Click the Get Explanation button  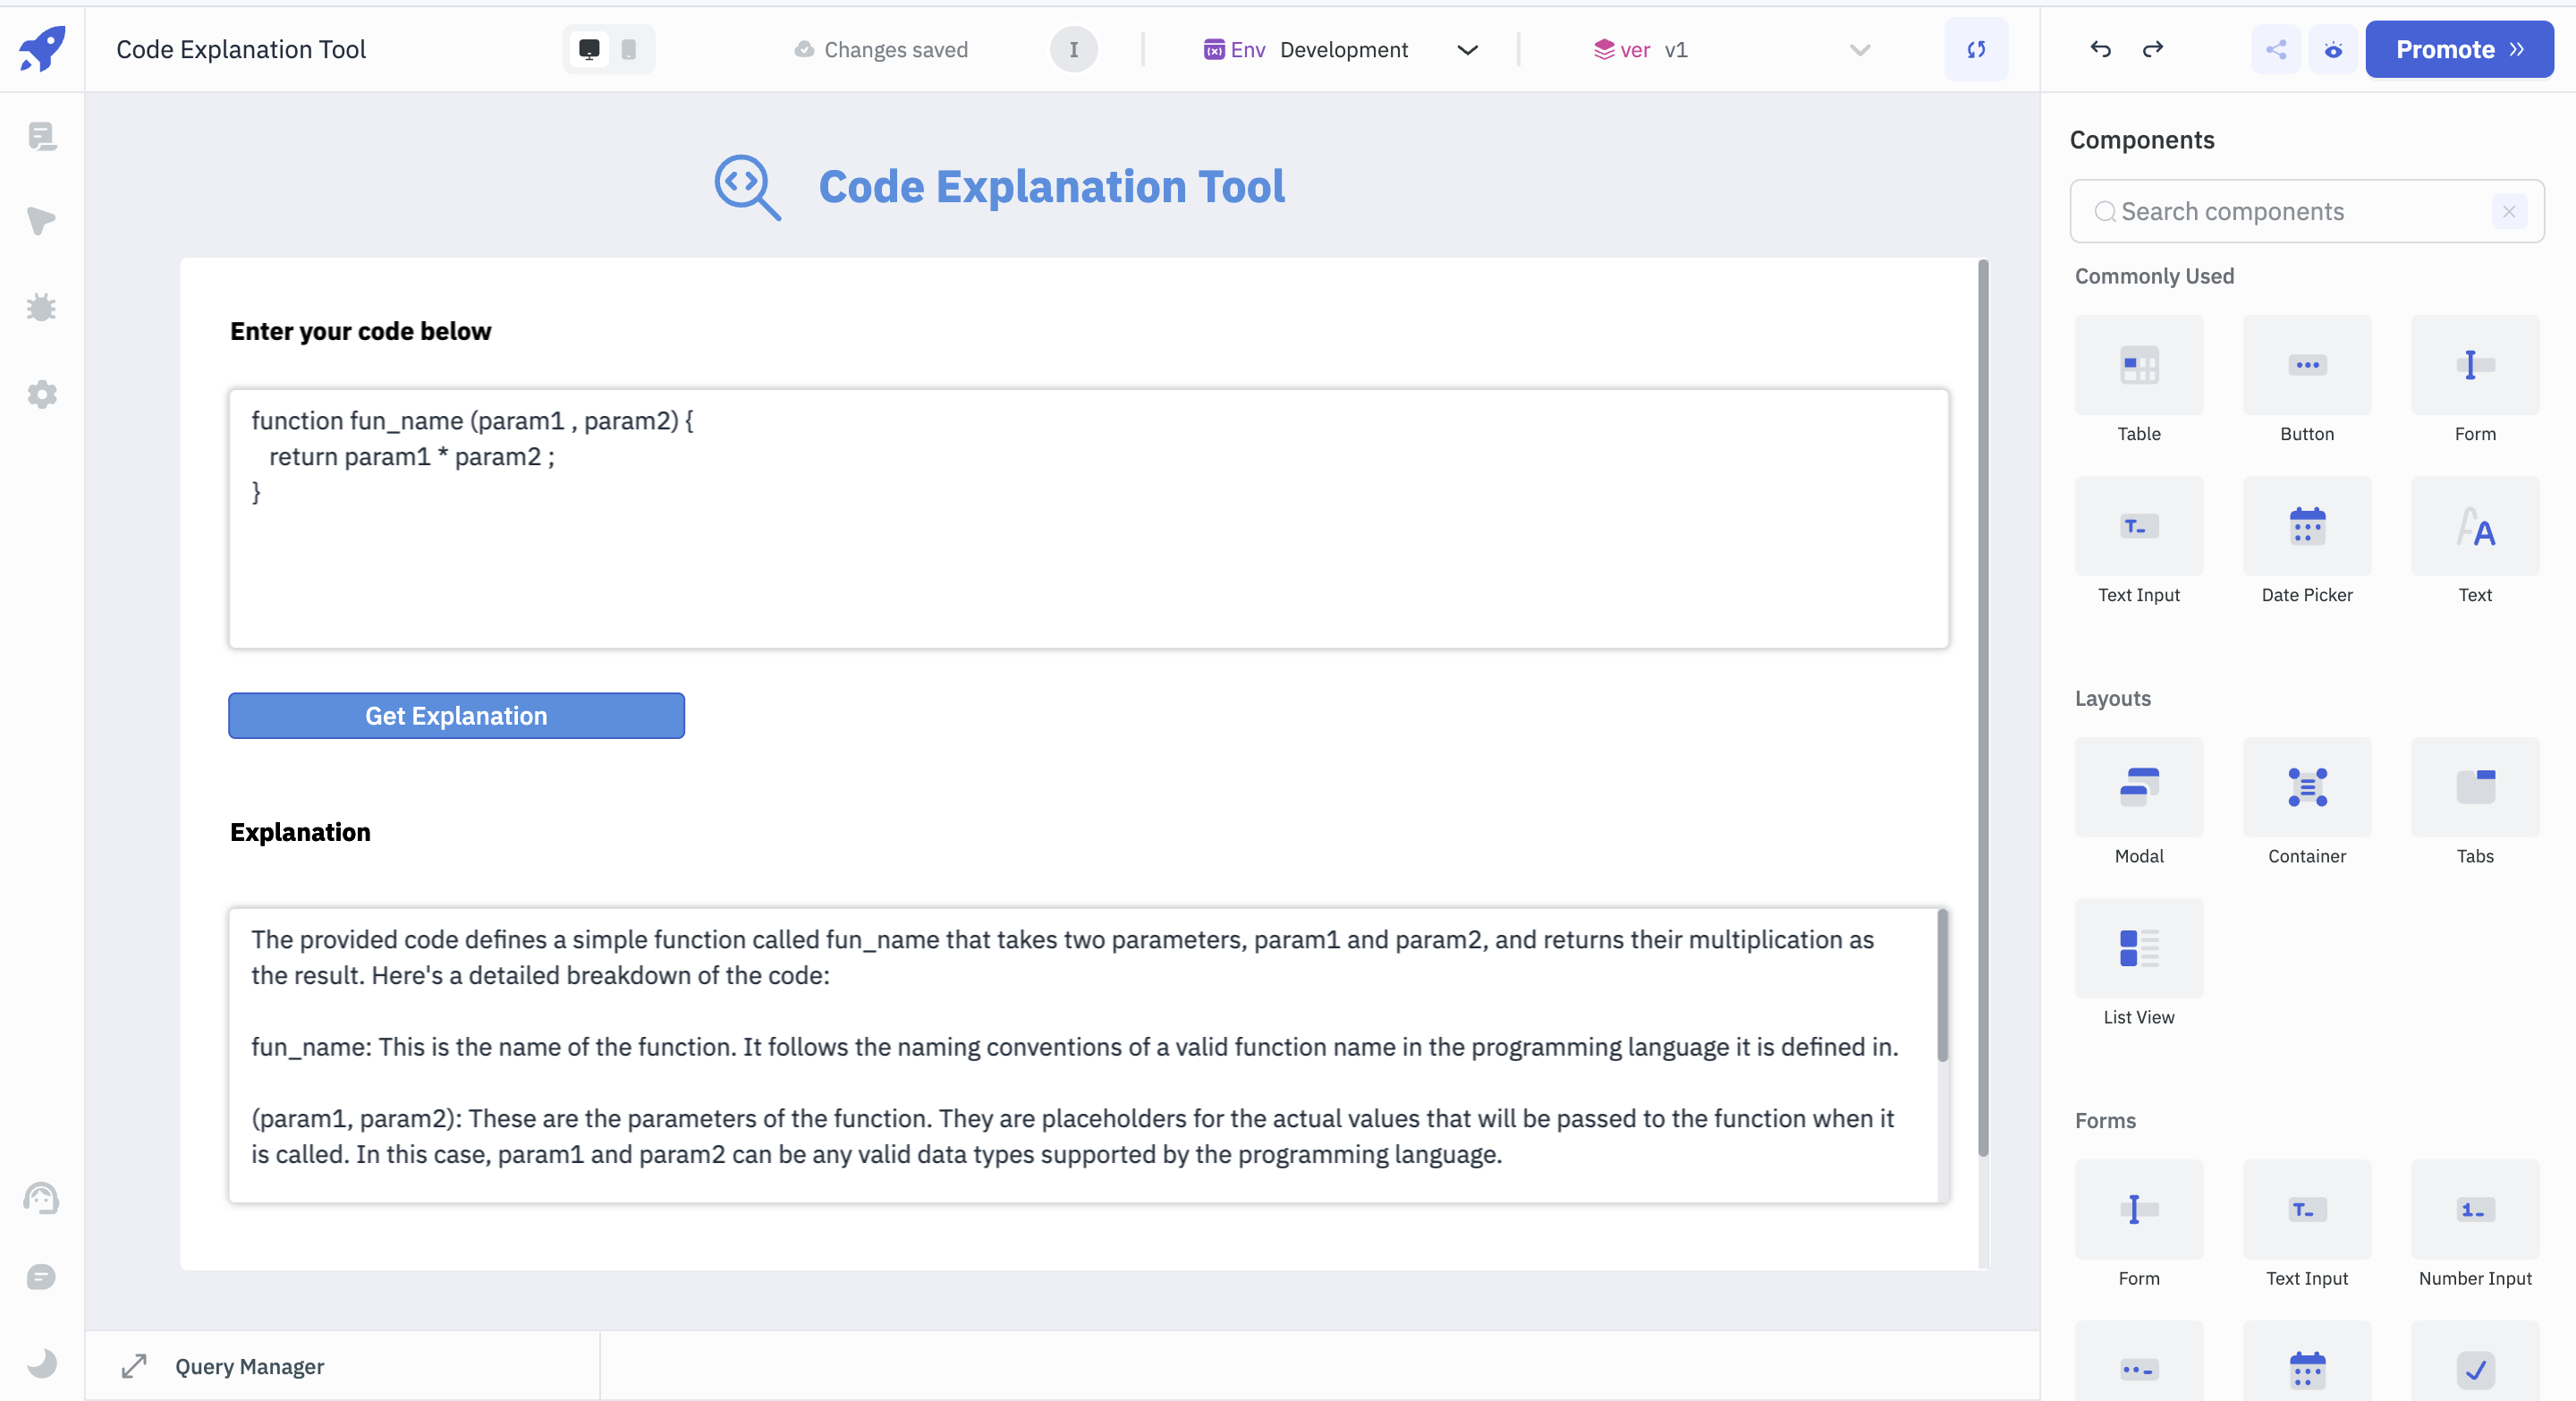tap(456, 716)
